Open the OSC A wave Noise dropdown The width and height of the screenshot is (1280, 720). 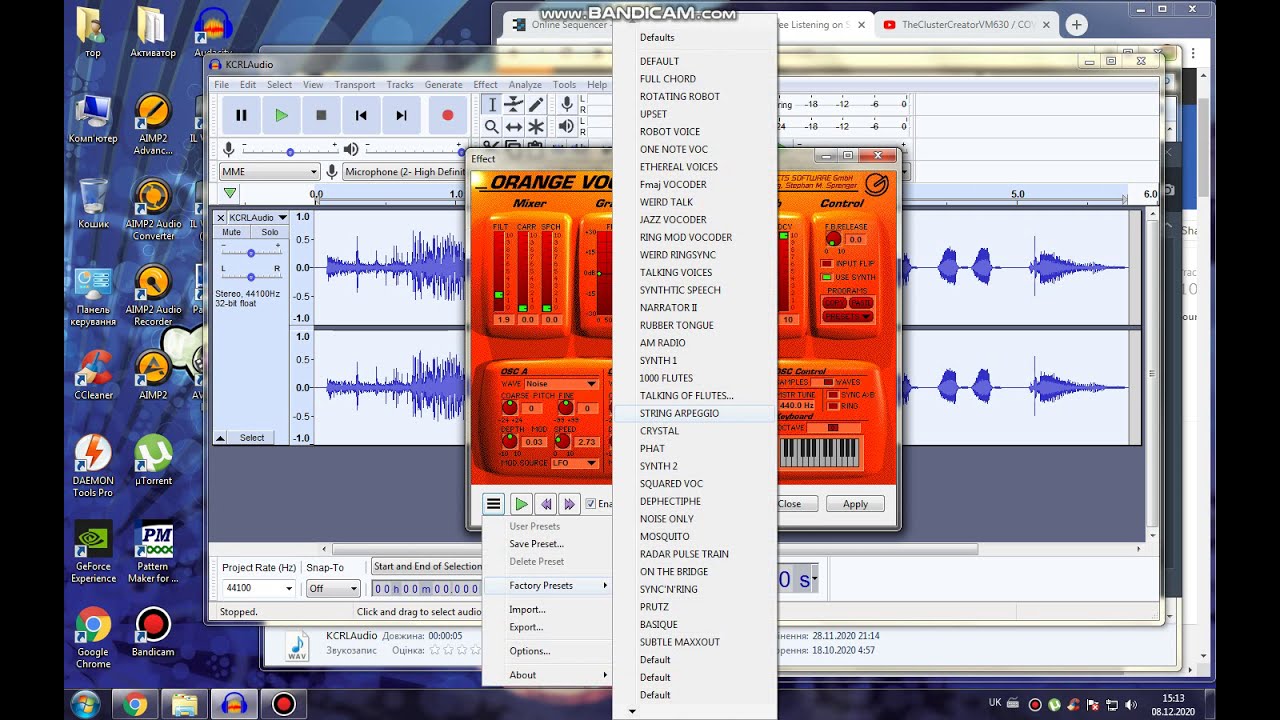pyautogui.click(x=562, y=384)
